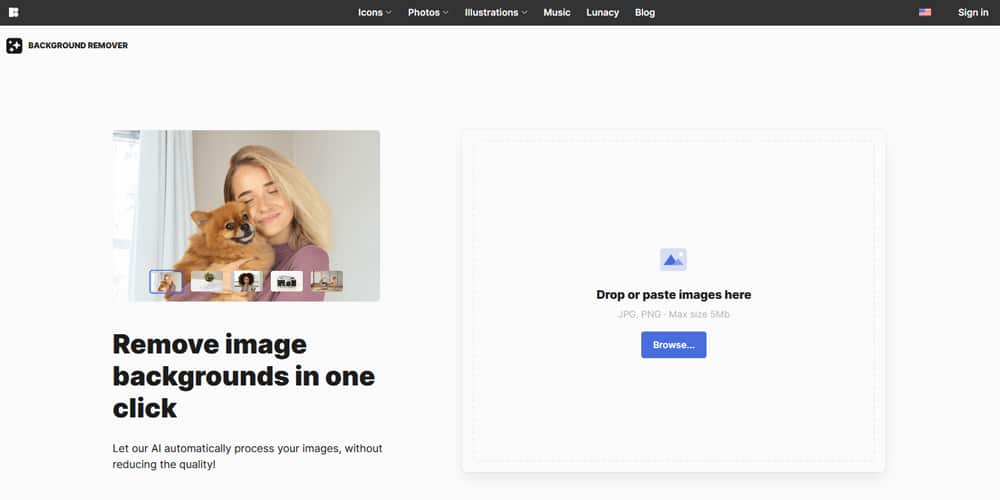Viewport: 1000px width, 500px height.
Task: Click the BACKGROUND REMOVER title text
Action: point(78,46)
